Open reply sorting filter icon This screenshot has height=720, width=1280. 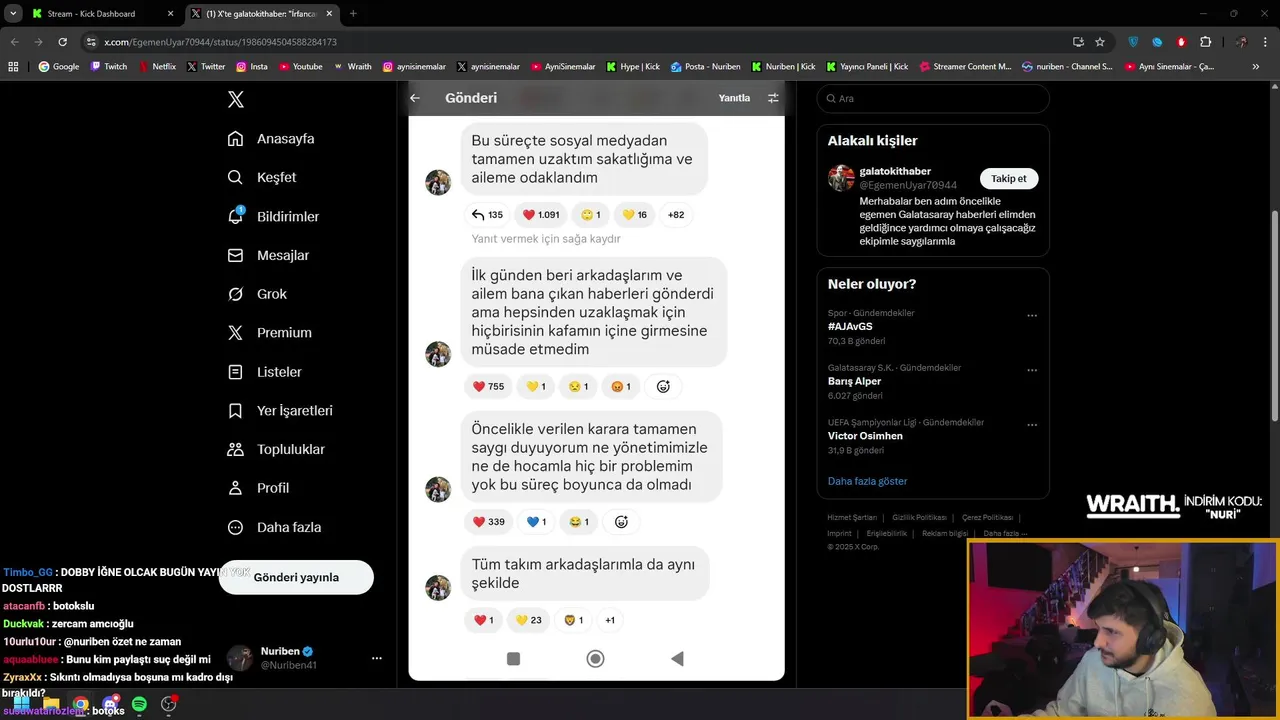[773, 98]
